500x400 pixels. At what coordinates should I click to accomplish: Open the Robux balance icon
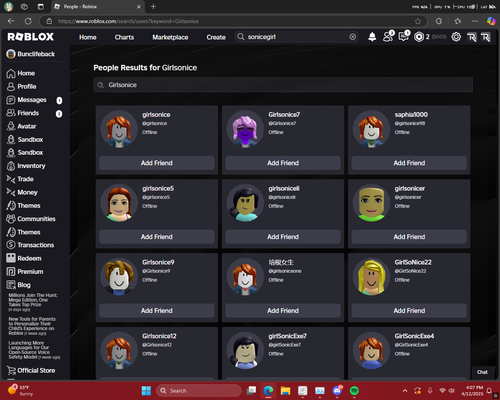tap(419, 37)
